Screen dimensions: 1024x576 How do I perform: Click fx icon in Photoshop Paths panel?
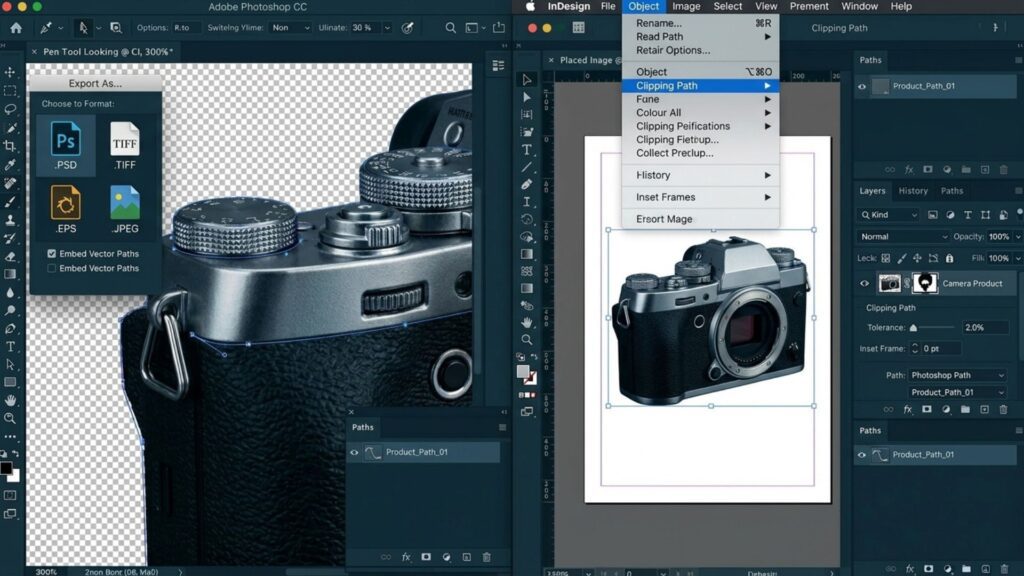(406, 557)
